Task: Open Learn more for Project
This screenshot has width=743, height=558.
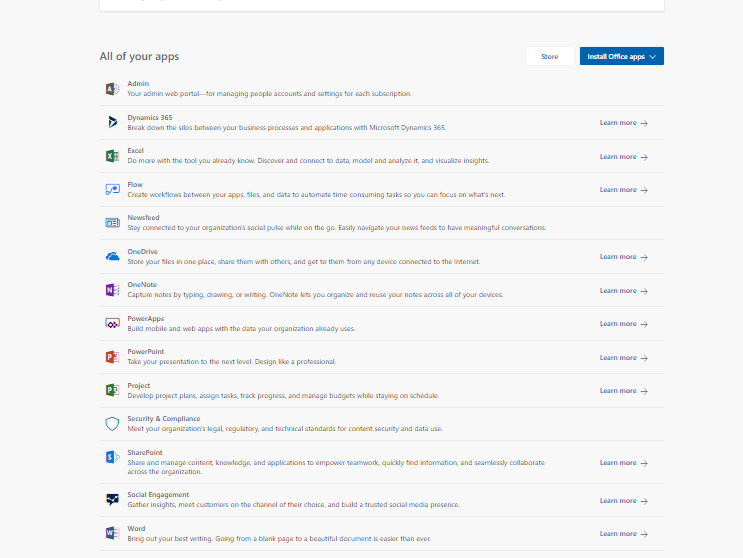Action: (624, 391)
